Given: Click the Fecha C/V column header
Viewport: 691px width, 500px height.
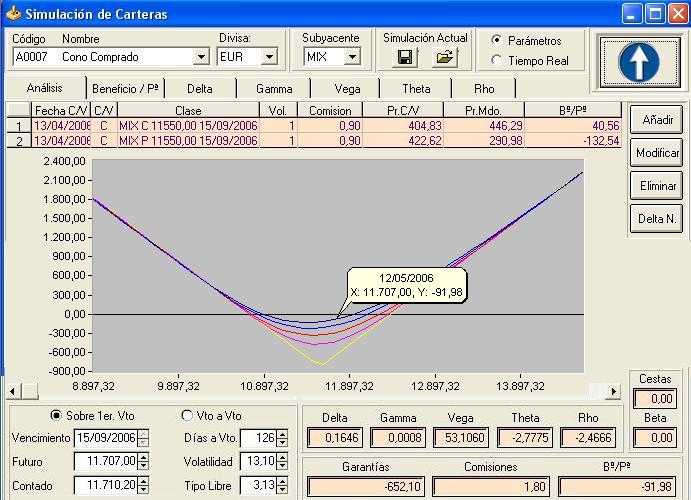Looking at the screenshot, I should pos(61,110).
